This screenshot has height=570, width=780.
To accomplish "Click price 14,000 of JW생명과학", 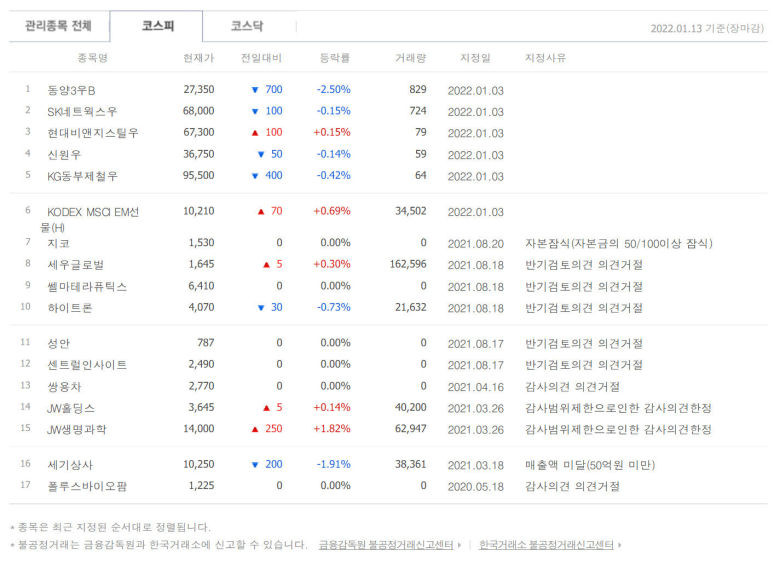I will click(198, 429).
